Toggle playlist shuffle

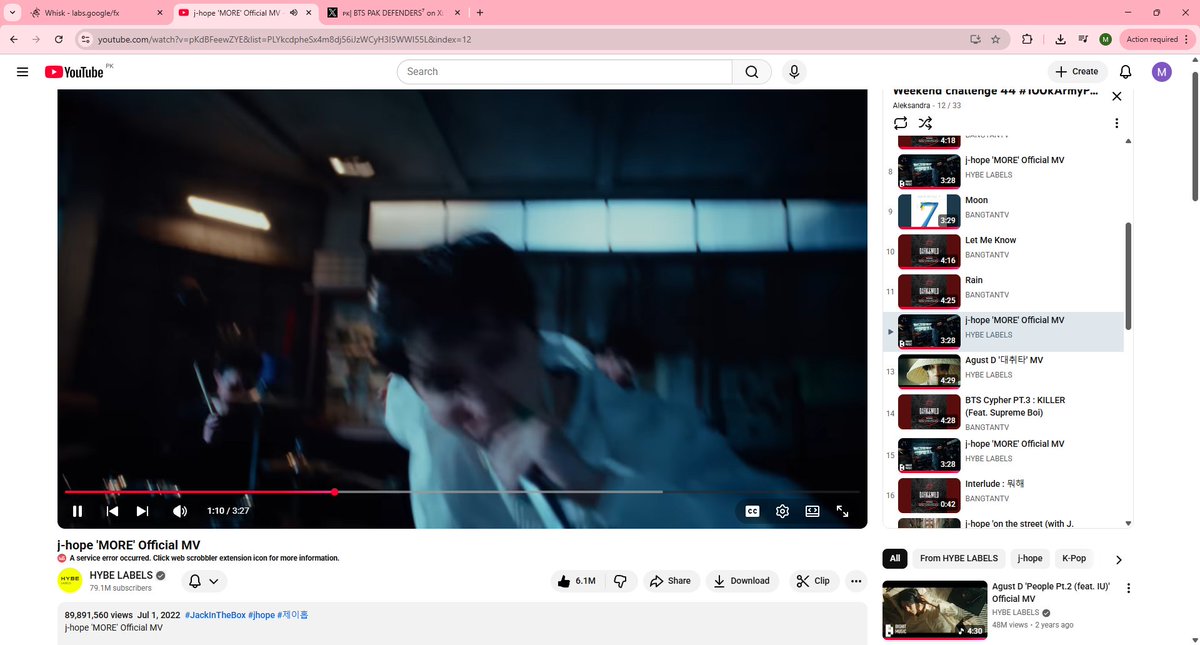925,123
